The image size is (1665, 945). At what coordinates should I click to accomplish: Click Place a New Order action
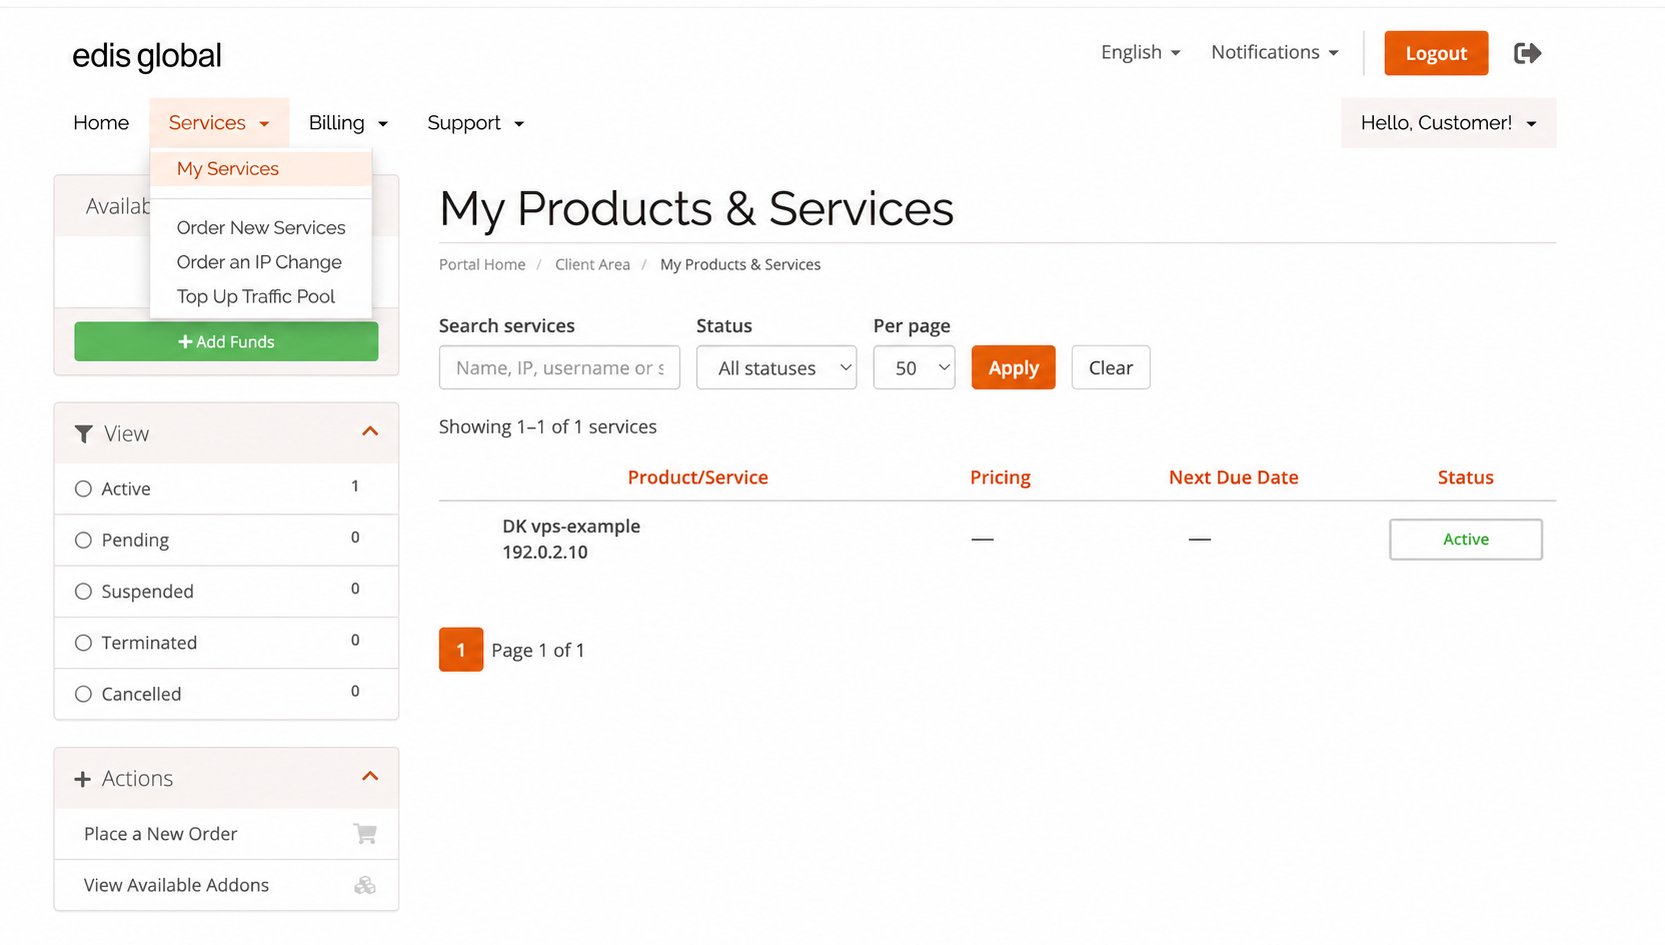226,834
